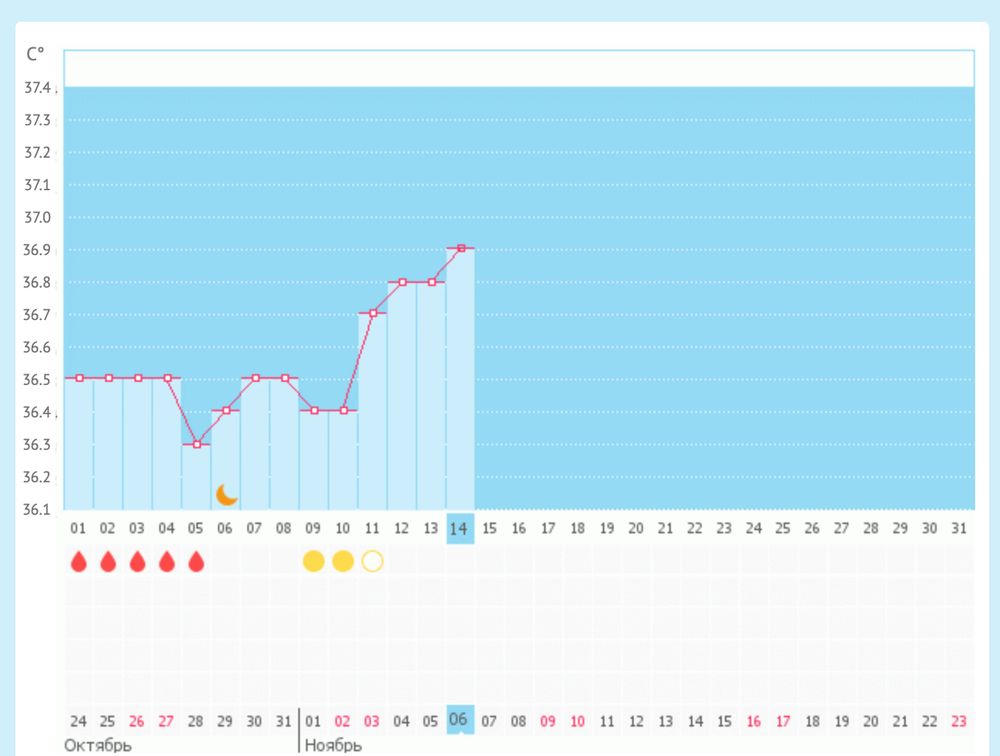Screen dimensions: 1000x756
Task: Select cycle day 20 on the axis
Action: tap(636, 529)
